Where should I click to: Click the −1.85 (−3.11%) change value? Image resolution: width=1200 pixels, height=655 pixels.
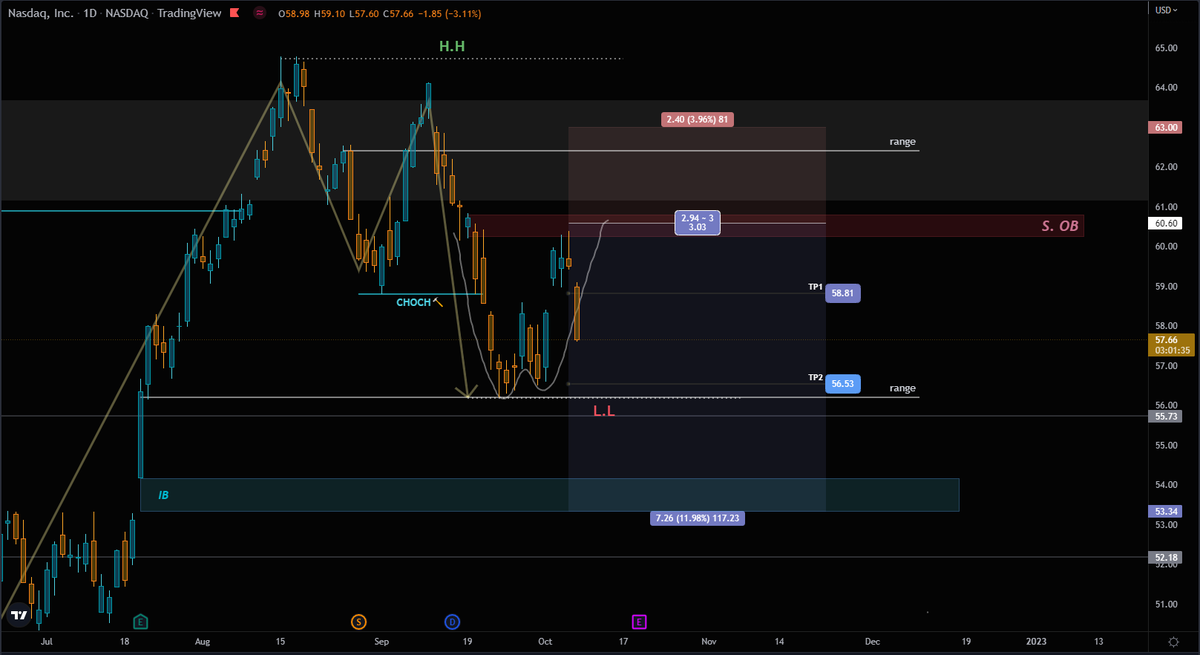click(448, 13)
